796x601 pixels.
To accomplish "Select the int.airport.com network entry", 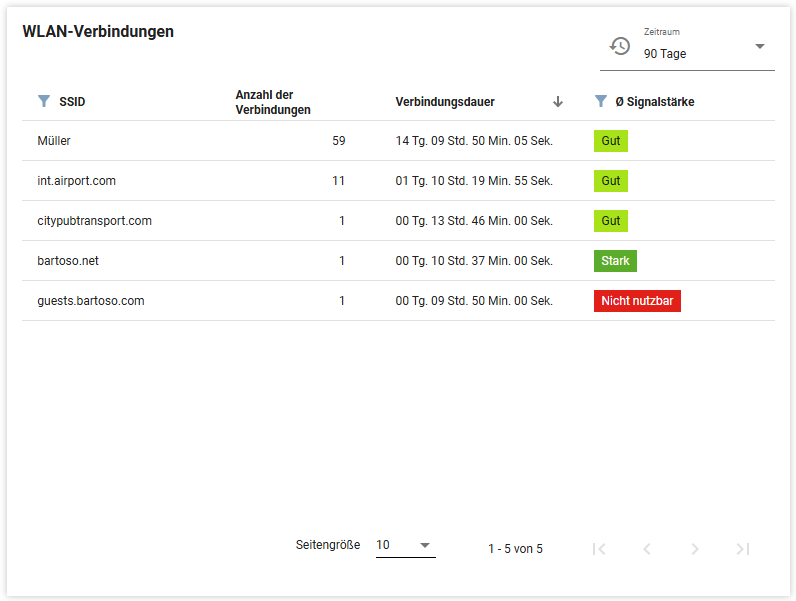I will point(76,181).
